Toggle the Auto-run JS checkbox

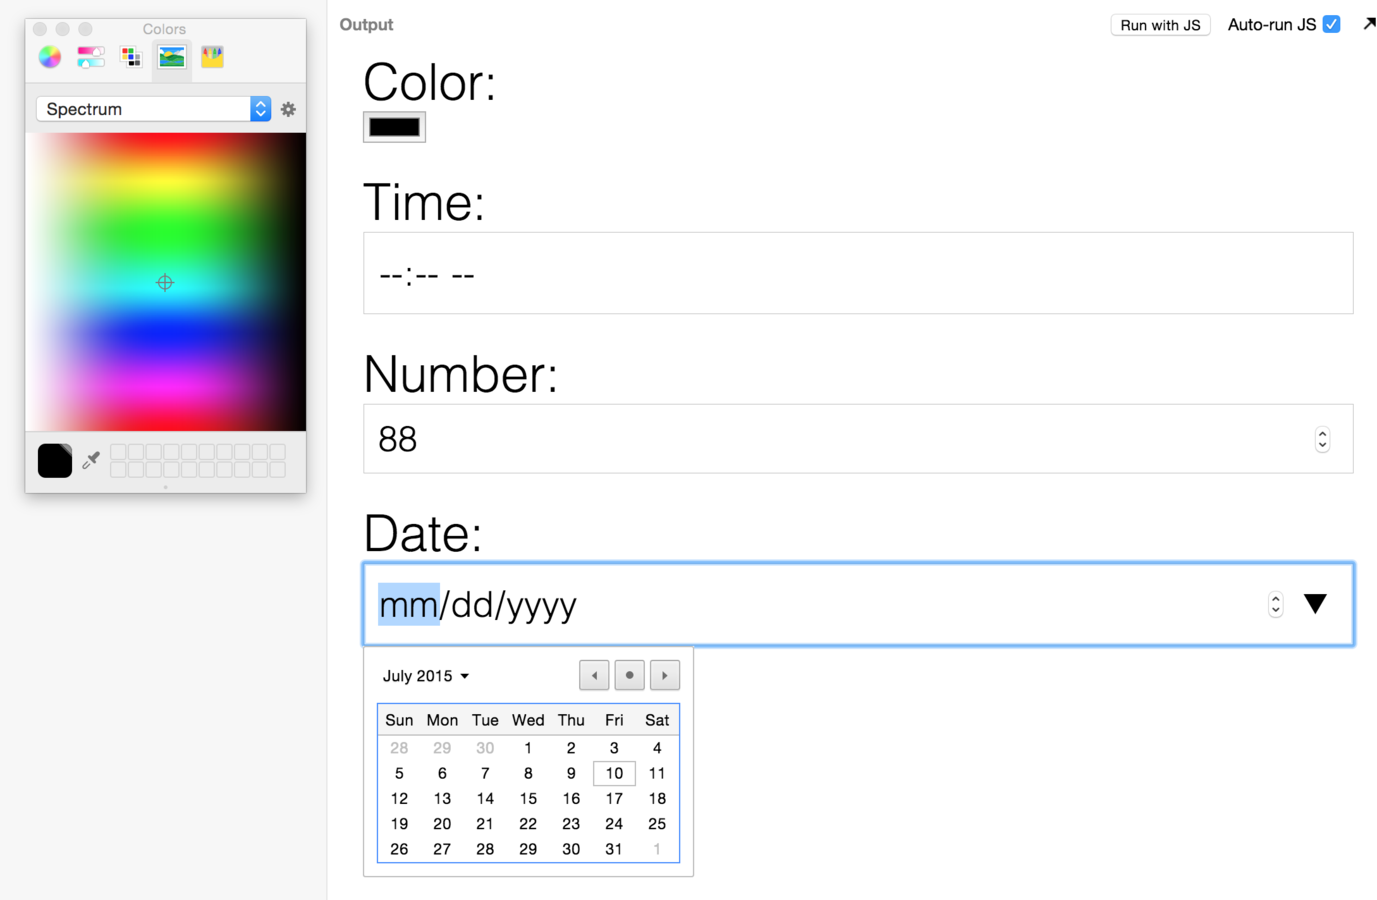point(1331,24)
